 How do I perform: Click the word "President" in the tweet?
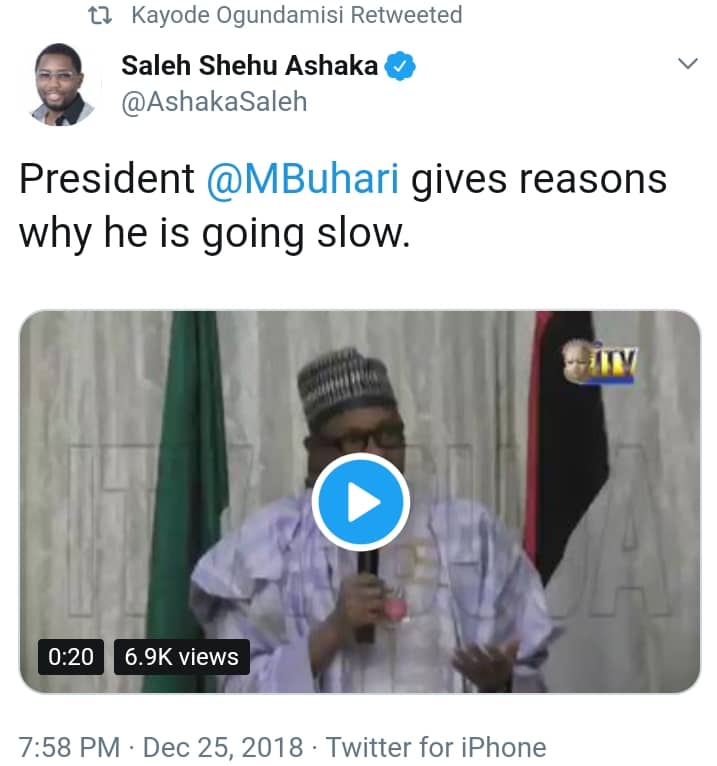(x=107, y=180)
